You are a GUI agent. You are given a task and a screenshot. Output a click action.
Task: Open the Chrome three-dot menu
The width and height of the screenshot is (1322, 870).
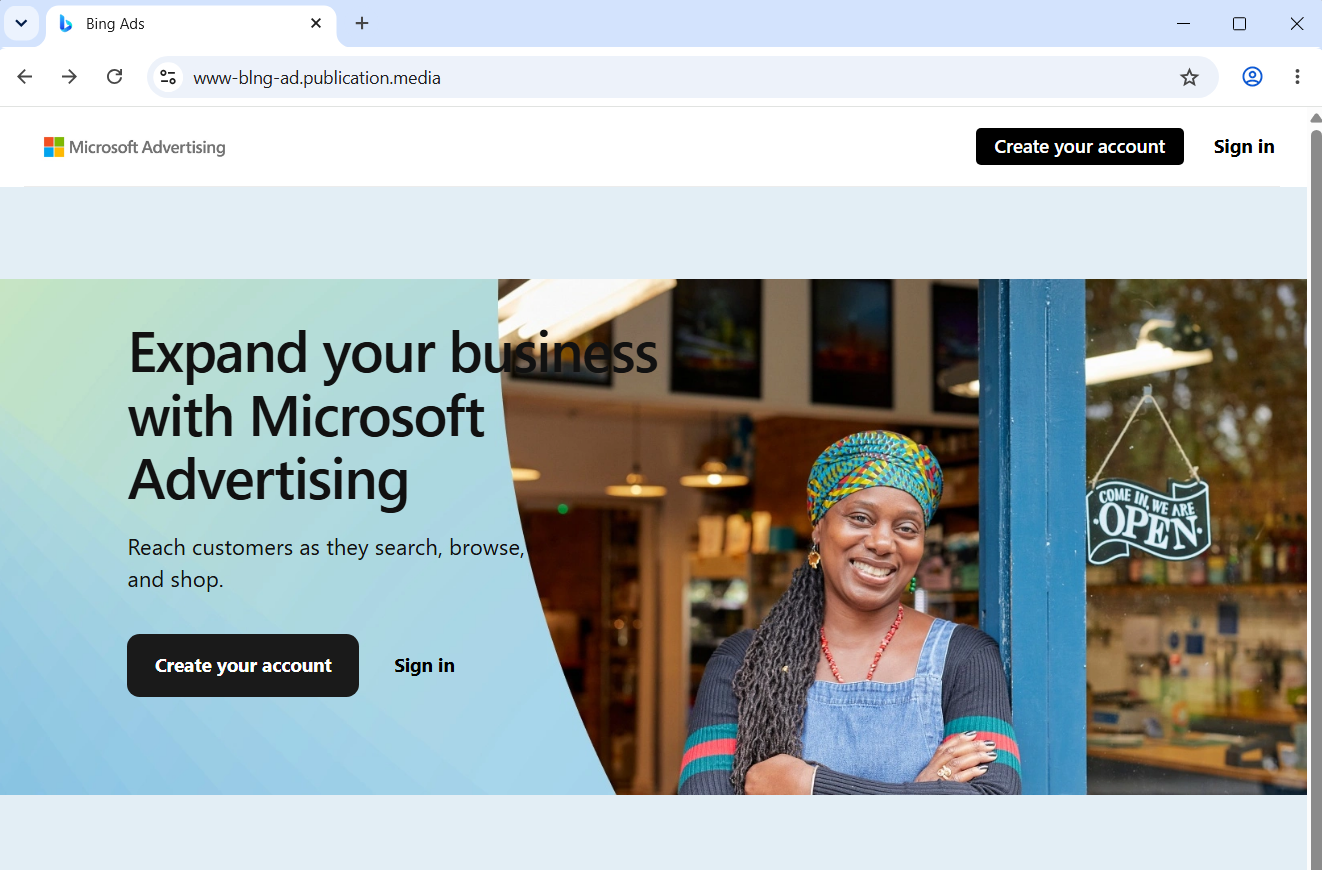point(1297,77)
